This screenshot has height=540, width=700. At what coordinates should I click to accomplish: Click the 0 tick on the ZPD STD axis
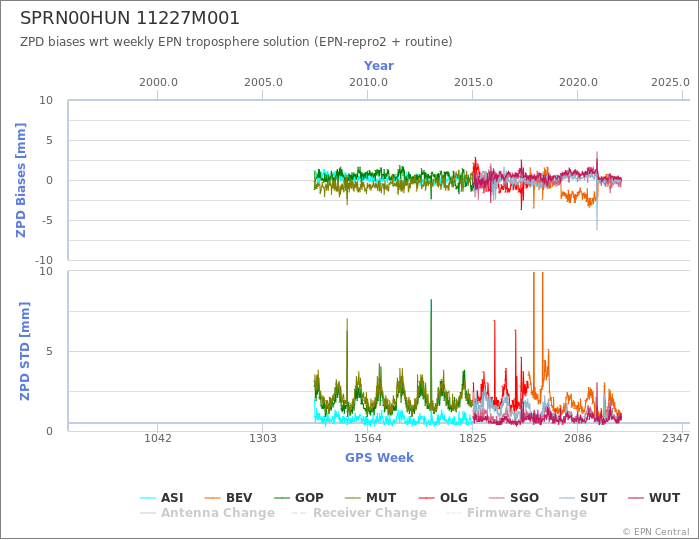coord(50,431)
